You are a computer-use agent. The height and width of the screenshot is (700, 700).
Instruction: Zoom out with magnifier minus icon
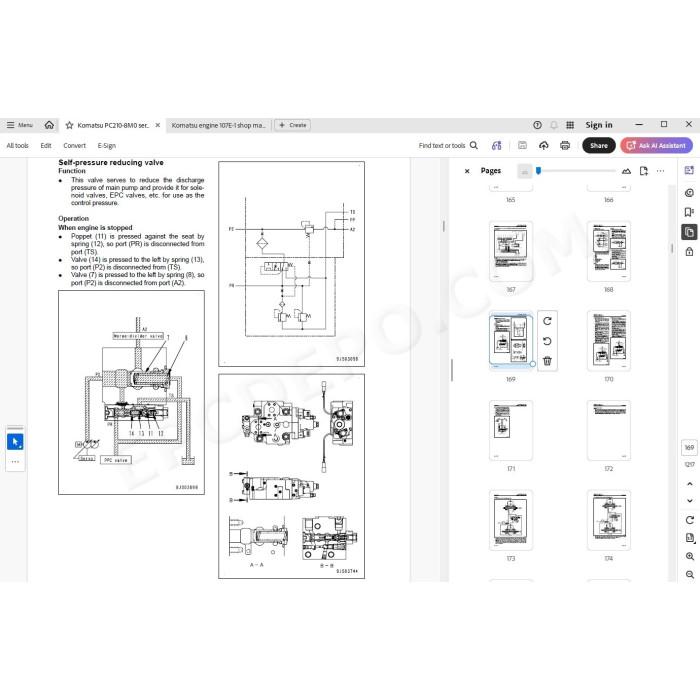(689, 575)
